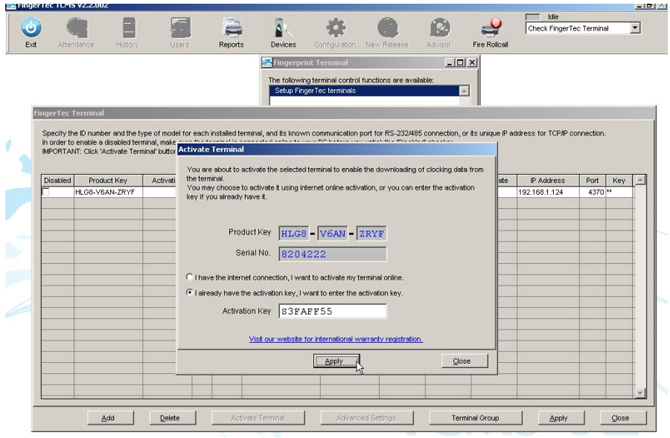The height and width of the screenshot is (438, 670).
Task: Click the Activation Key input field
Action: (332, 311)
